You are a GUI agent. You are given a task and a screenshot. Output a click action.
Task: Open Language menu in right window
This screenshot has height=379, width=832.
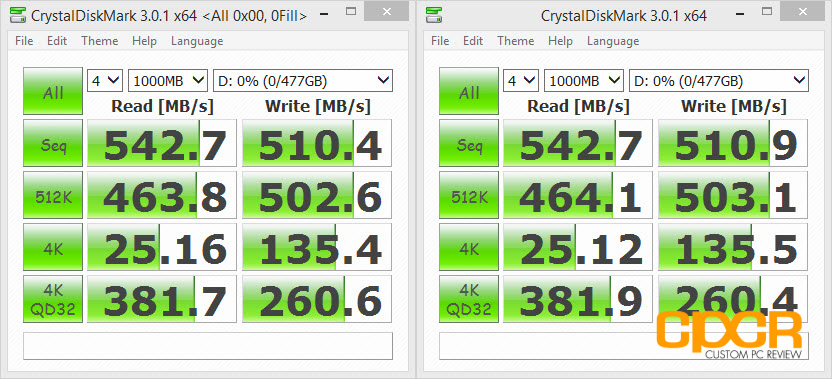(x=613, y=41)
